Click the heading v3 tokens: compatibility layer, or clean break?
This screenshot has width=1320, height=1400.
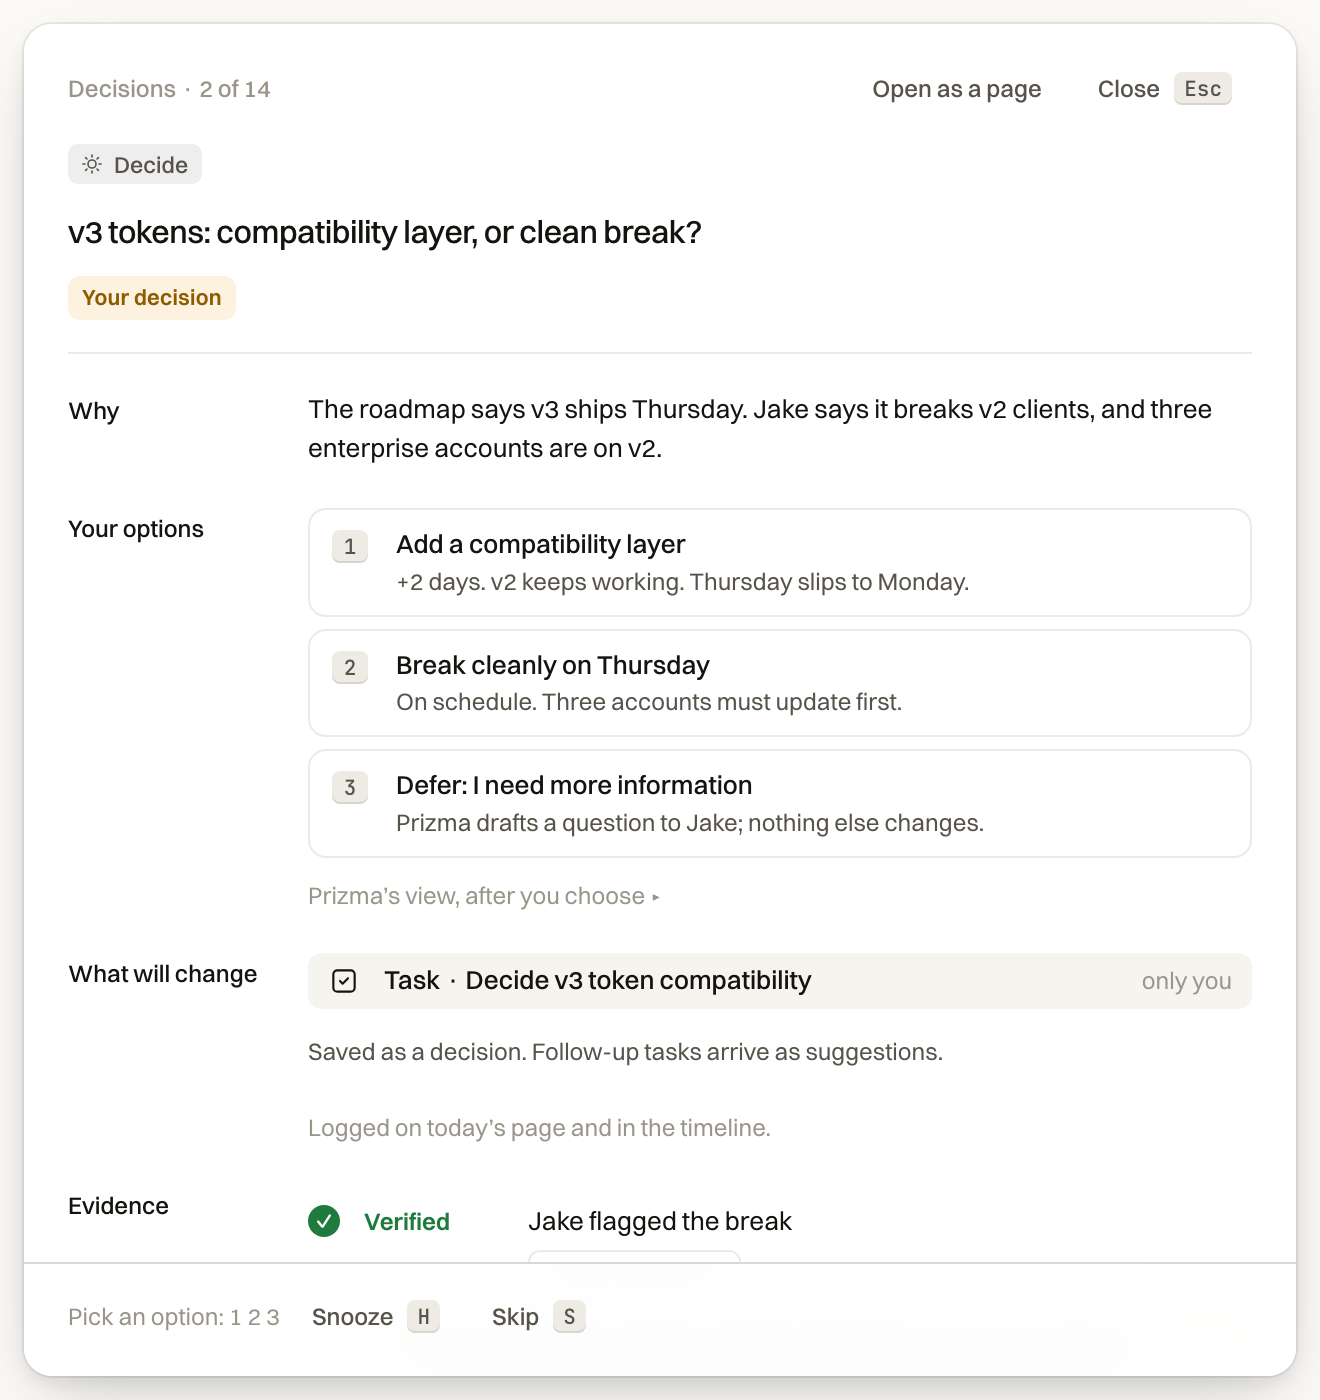[x=385, y=232]
